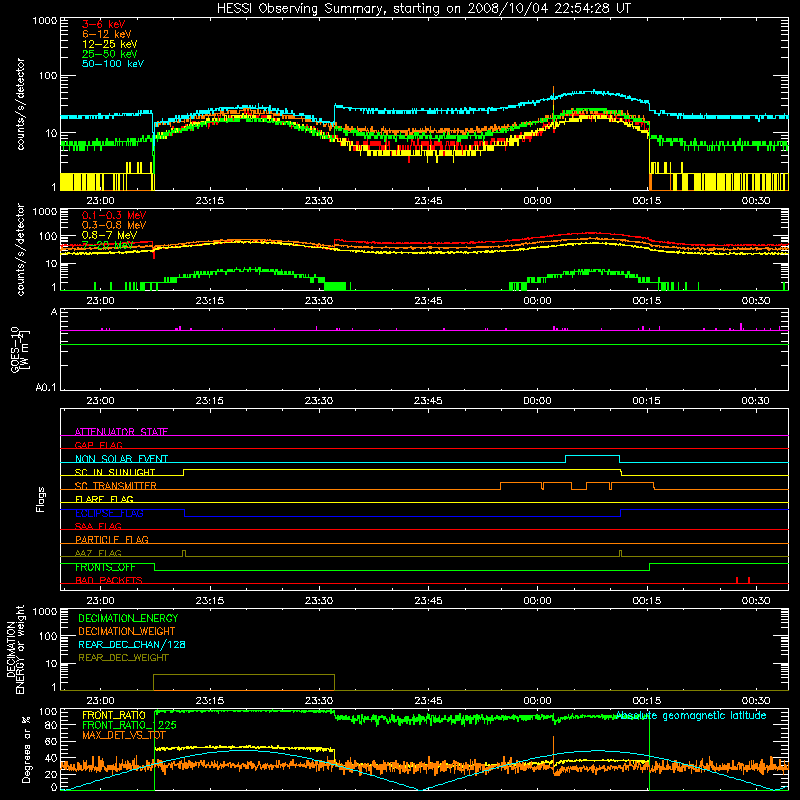Click the FRONTS_OFF flag label
The image size is (800, 800).
click(105, 567)
